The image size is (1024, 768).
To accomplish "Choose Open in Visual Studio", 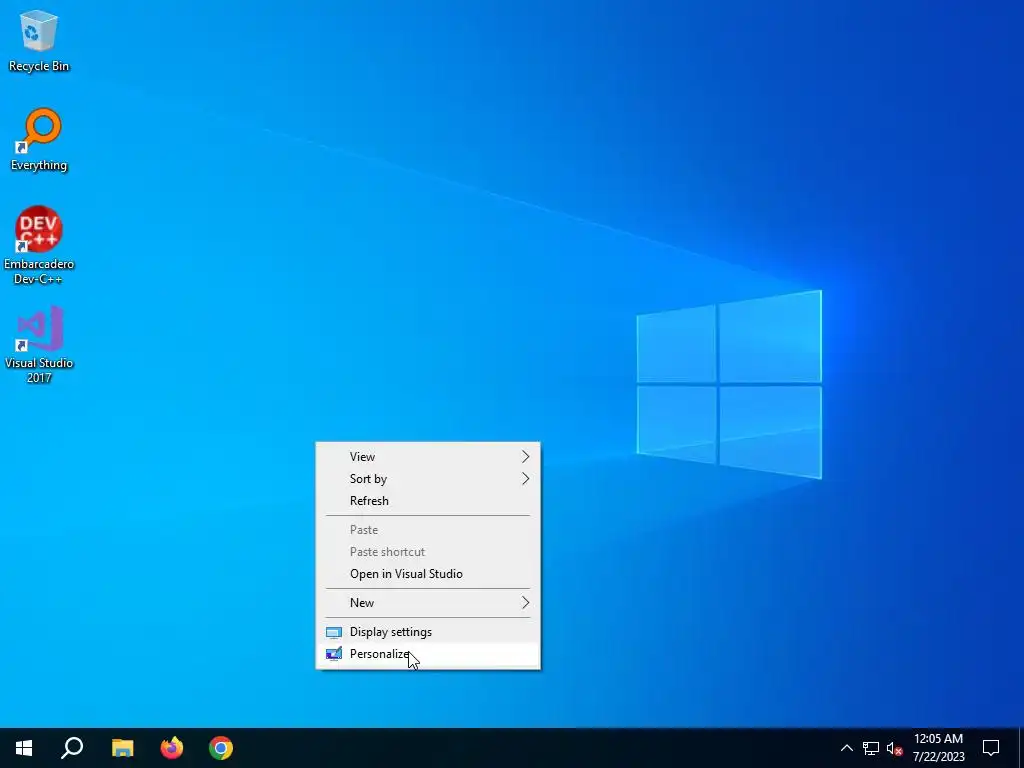I will 428,574.
